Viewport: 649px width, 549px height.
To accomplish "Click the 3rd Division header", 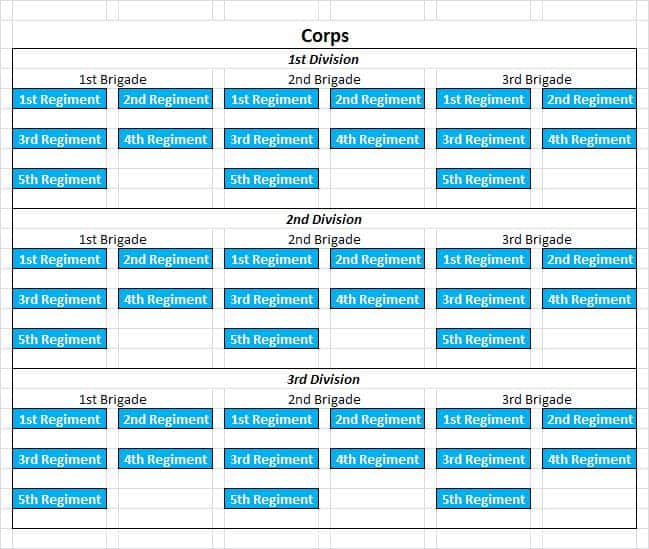I will pos(324,379).
